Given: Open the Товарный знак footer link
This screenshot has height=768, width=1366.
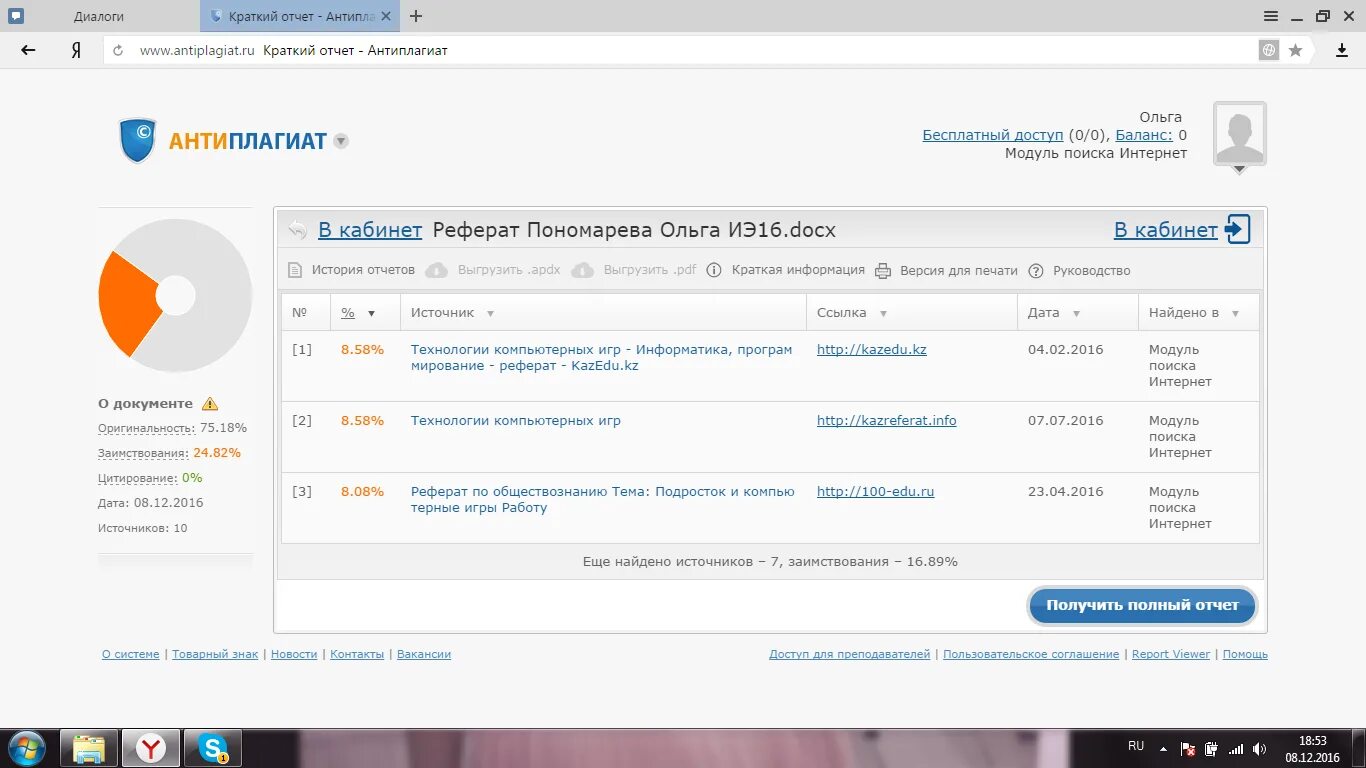Looking at the screenshot, I should click(x=215, y=654).
